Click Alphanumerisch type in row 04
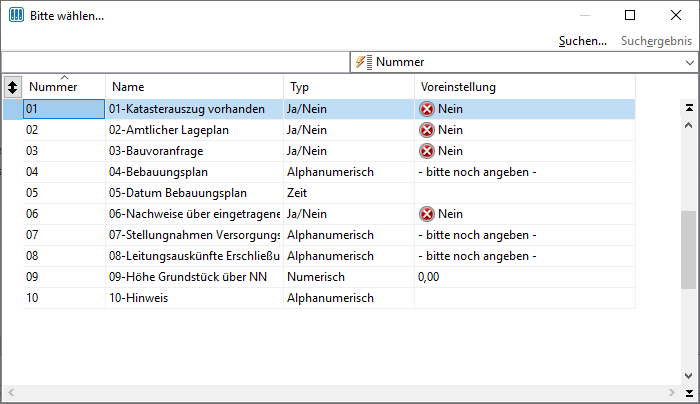 [330, 172]
